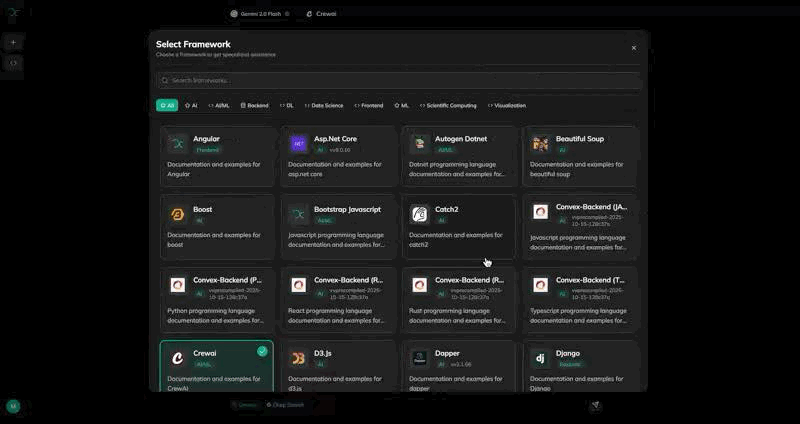Screen dimensions: 800x424
Task: Click the Convex-Backend (P... Python logo icon
Action: point(178,285)
